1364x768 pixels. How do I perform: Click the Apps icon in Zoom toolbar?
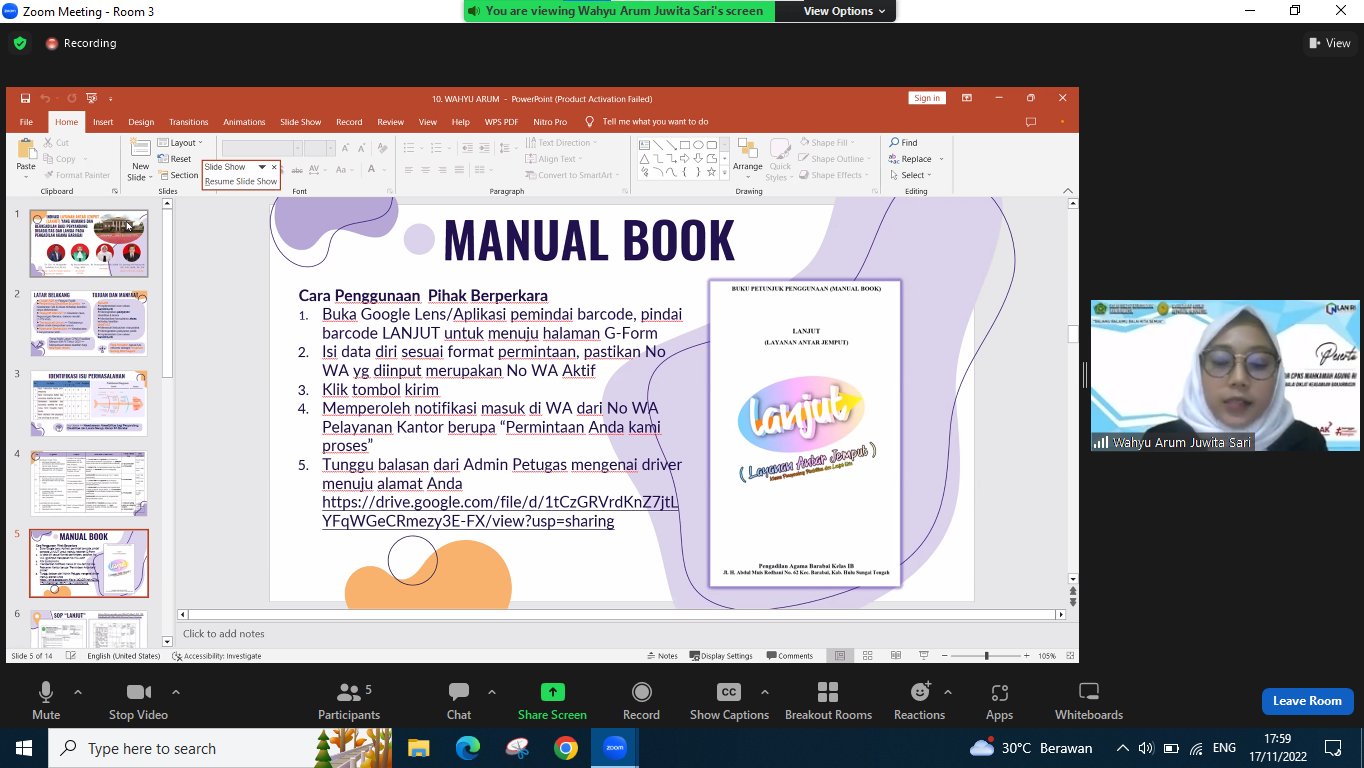999,700
